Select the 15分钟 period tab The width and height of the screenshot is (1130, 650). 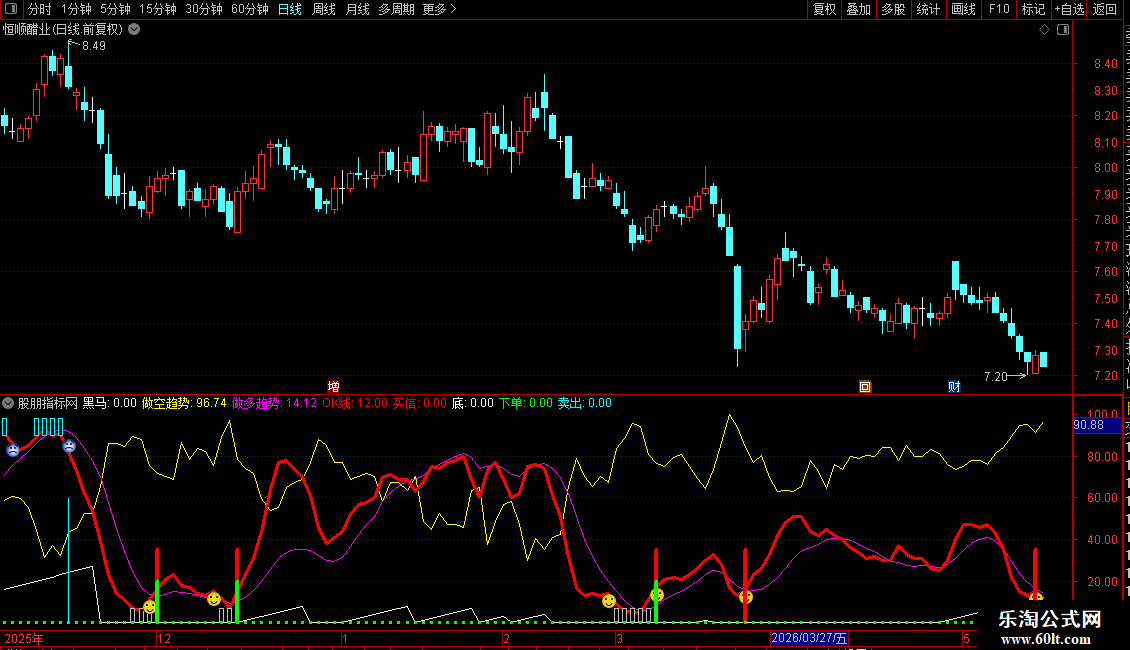[158, 9]
